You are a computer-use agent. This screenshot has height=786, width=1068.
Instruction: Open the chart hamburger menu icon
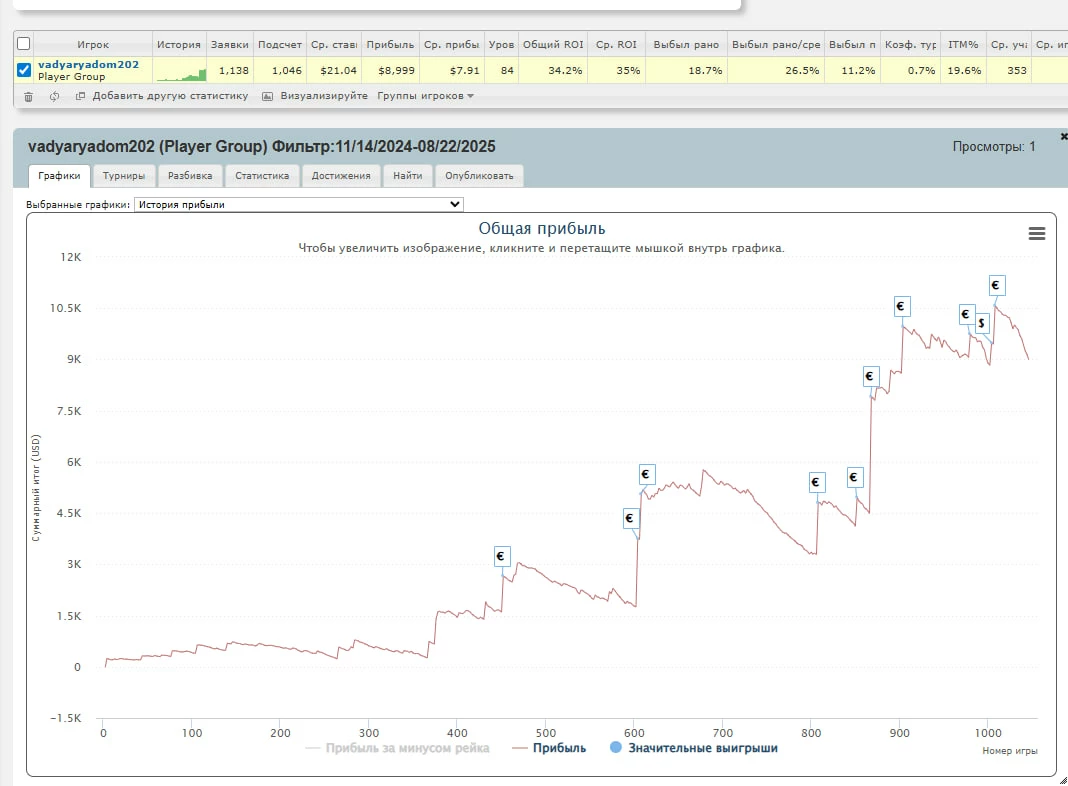point(1037,233)
